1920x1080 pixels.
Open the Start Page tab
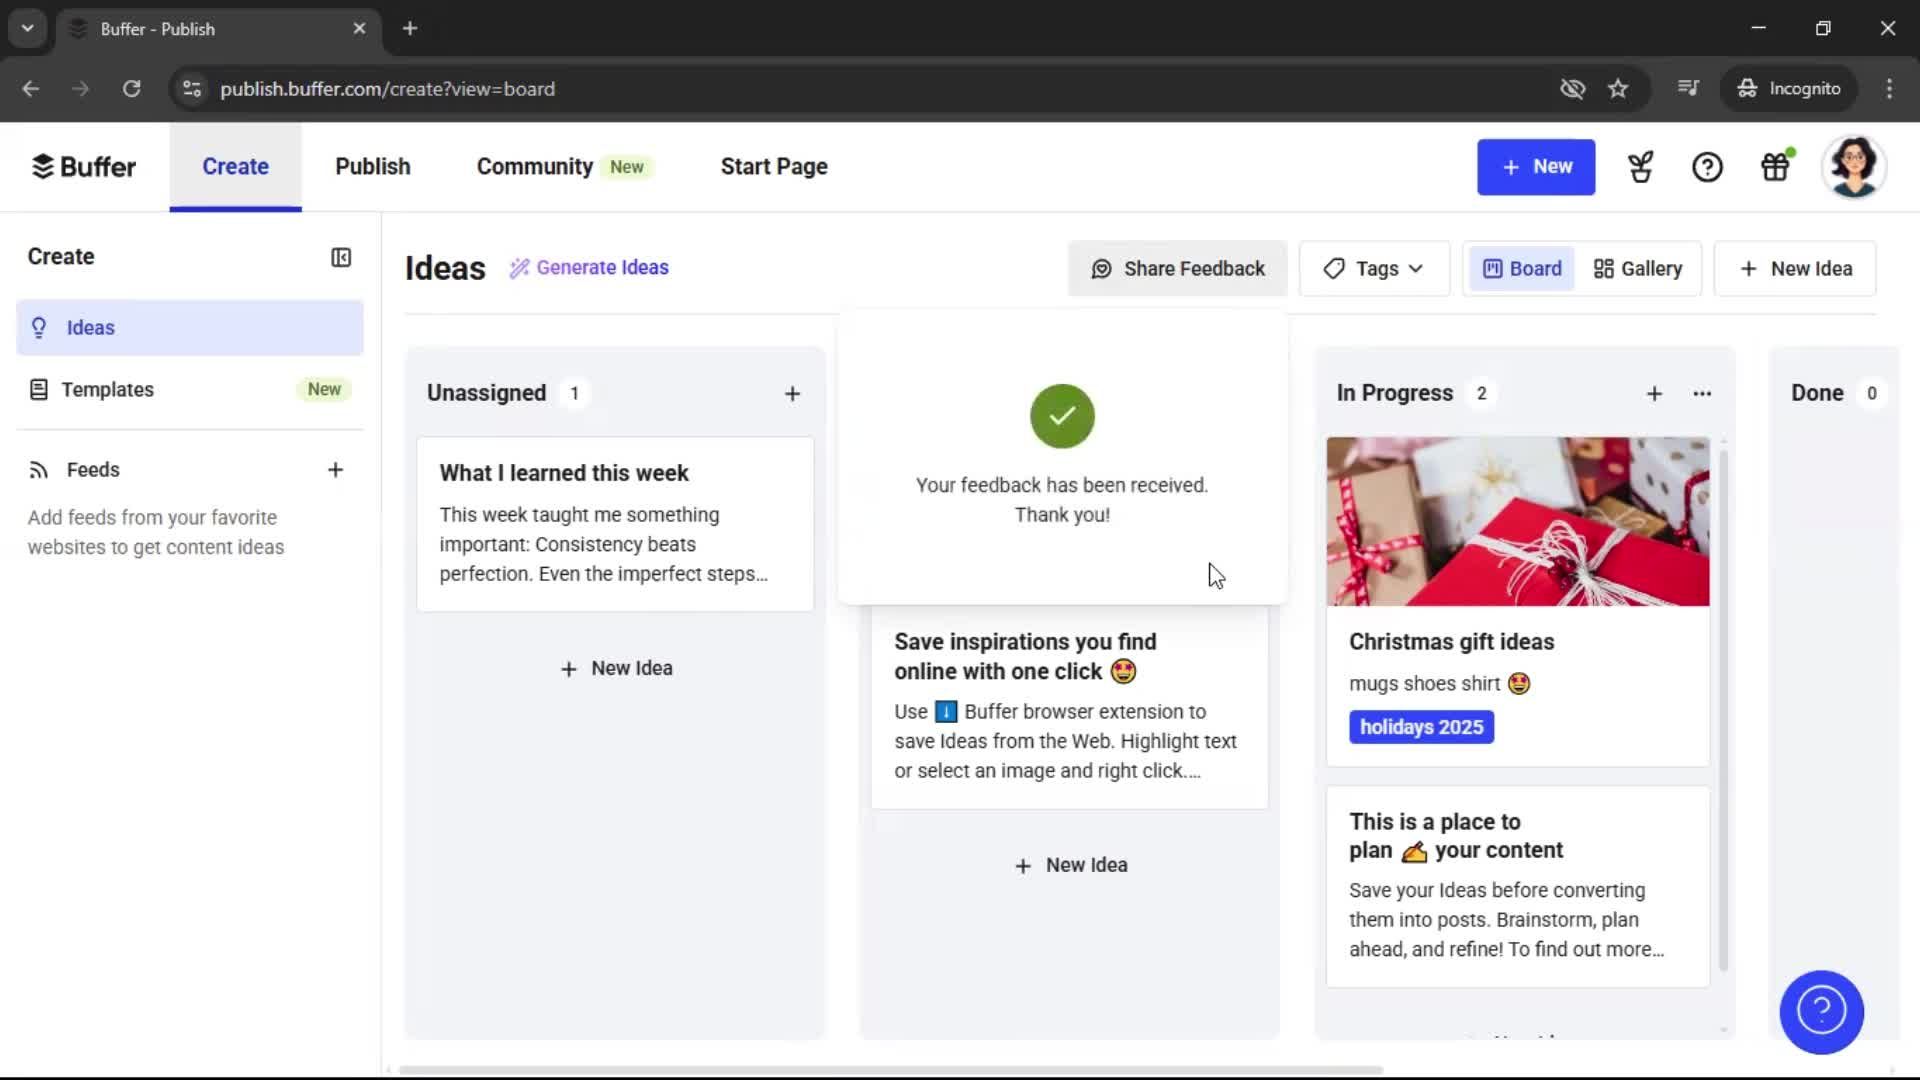773,167
